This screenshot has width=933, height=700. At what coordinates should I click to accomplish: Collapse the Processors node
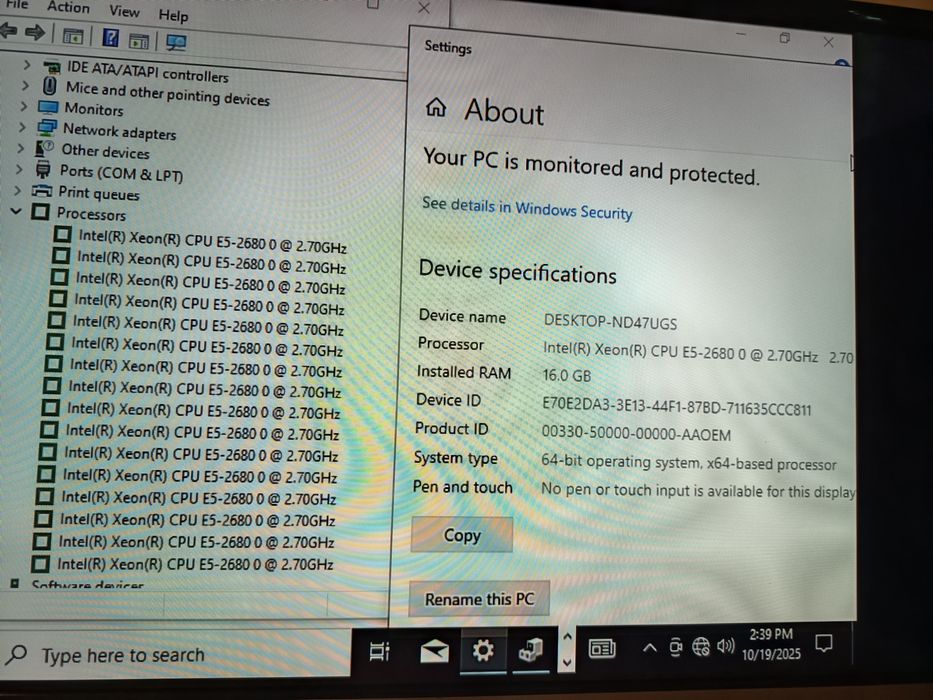tap(16, 210)
